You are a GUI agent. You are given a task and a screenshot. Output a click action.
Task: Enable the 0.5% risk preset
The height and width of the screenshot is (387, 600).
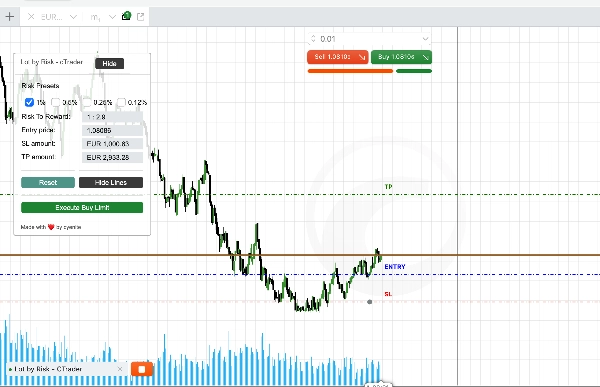tap(56, 102)
